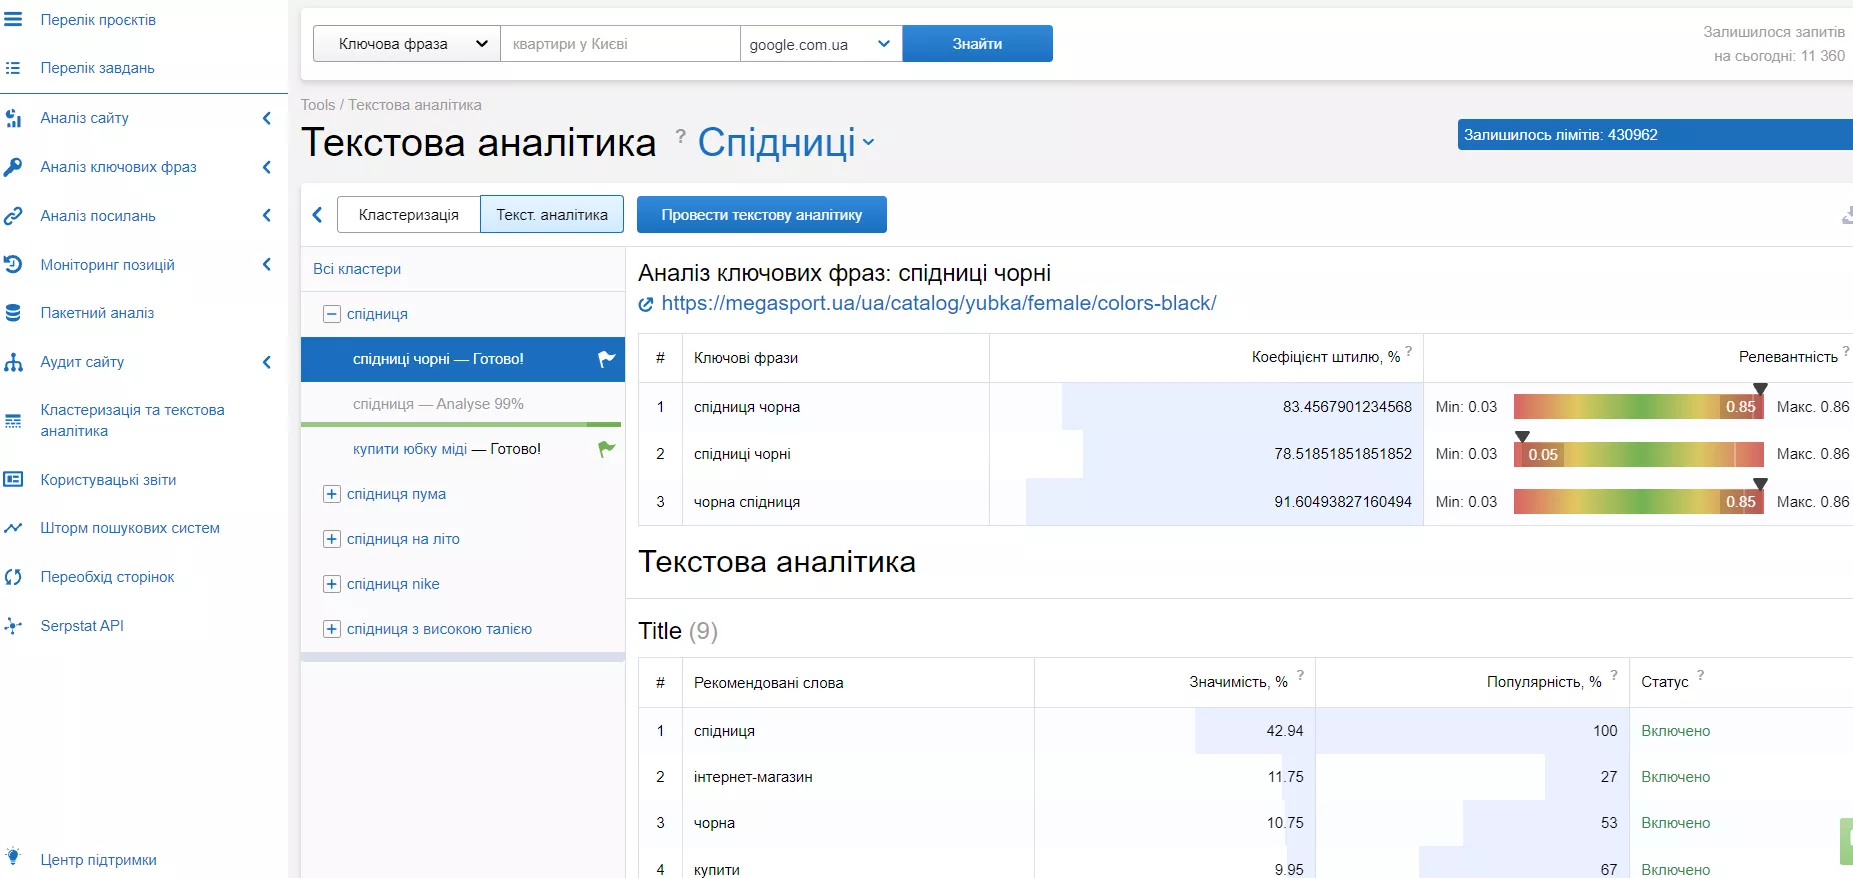Click the help icon beside Статус column

coord(1700,675)
